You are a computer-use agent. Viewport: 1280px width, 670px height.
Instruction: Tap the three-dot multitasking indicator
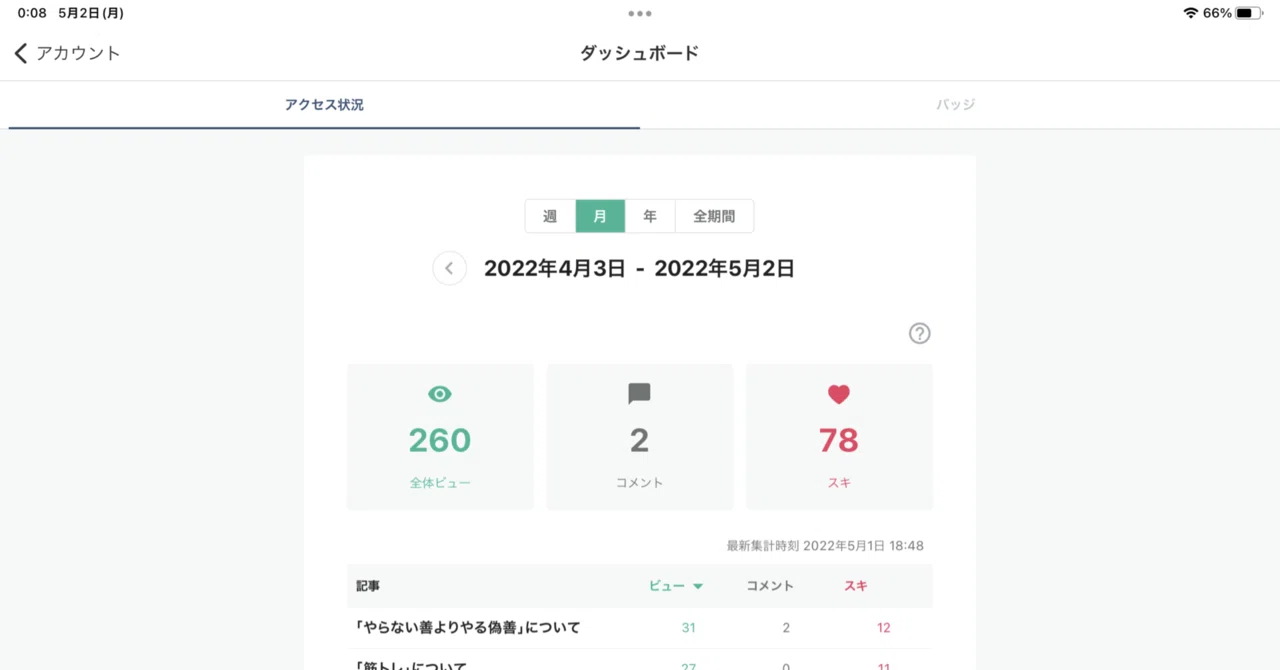click(640, 14)
